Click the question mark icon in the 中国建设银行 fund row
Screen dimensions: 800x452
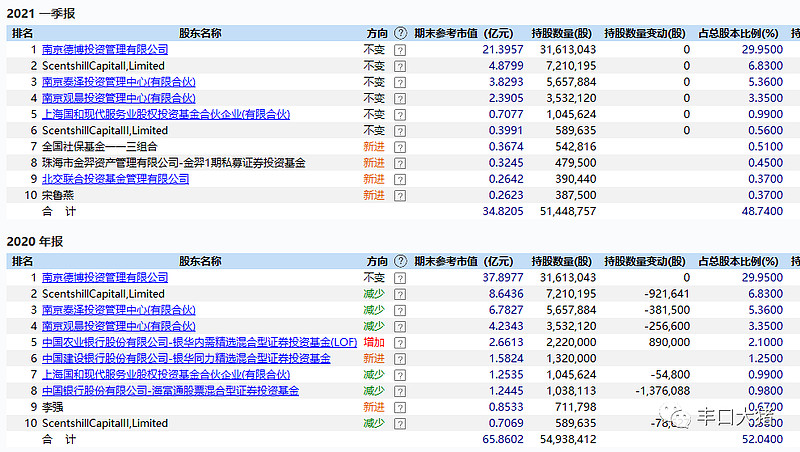(400, 359)
